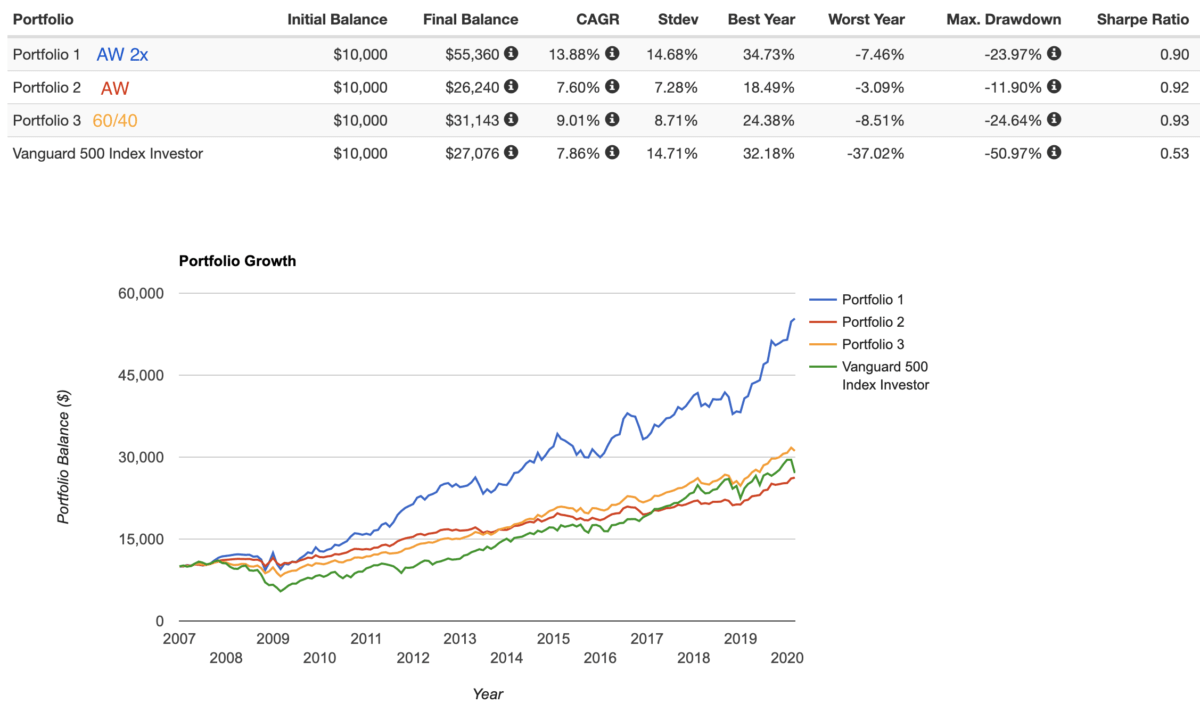Click the Sharpe Ratio column header
This screenshot has height=712, width=1200.
(1142, 19)
